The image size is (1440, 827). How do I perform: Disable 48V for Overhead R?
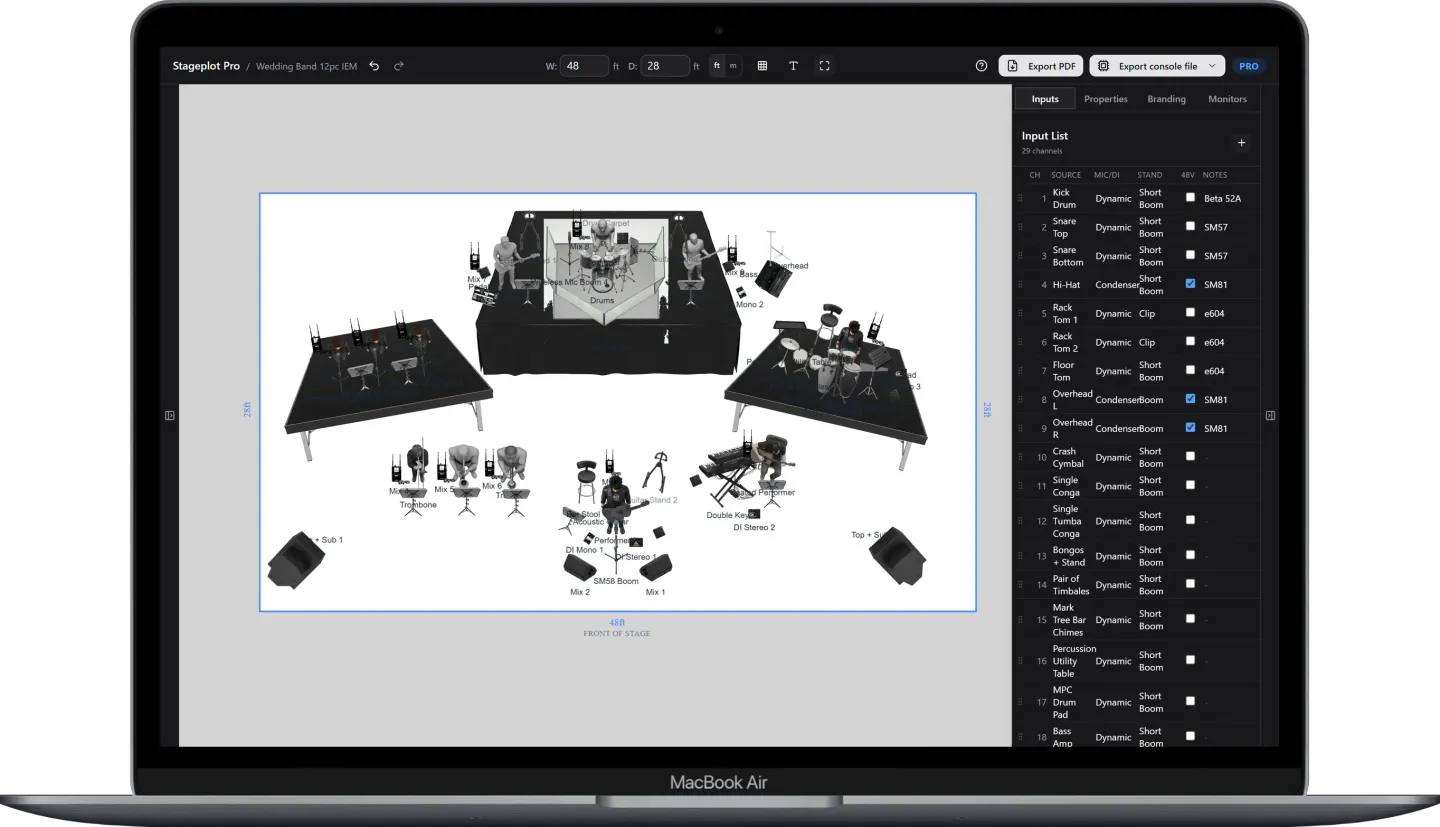pyautogui.click(x=1190, y=428)
